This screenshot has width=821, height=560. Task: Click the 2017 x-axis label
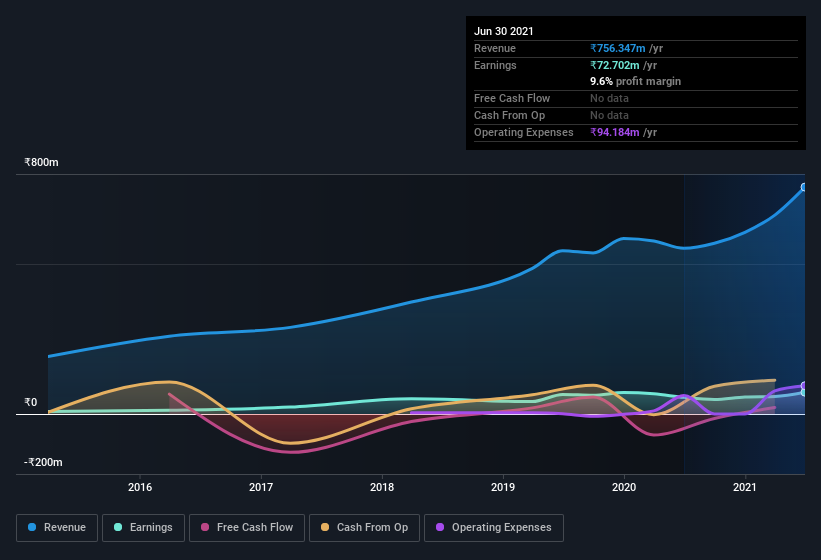(261, 487)
